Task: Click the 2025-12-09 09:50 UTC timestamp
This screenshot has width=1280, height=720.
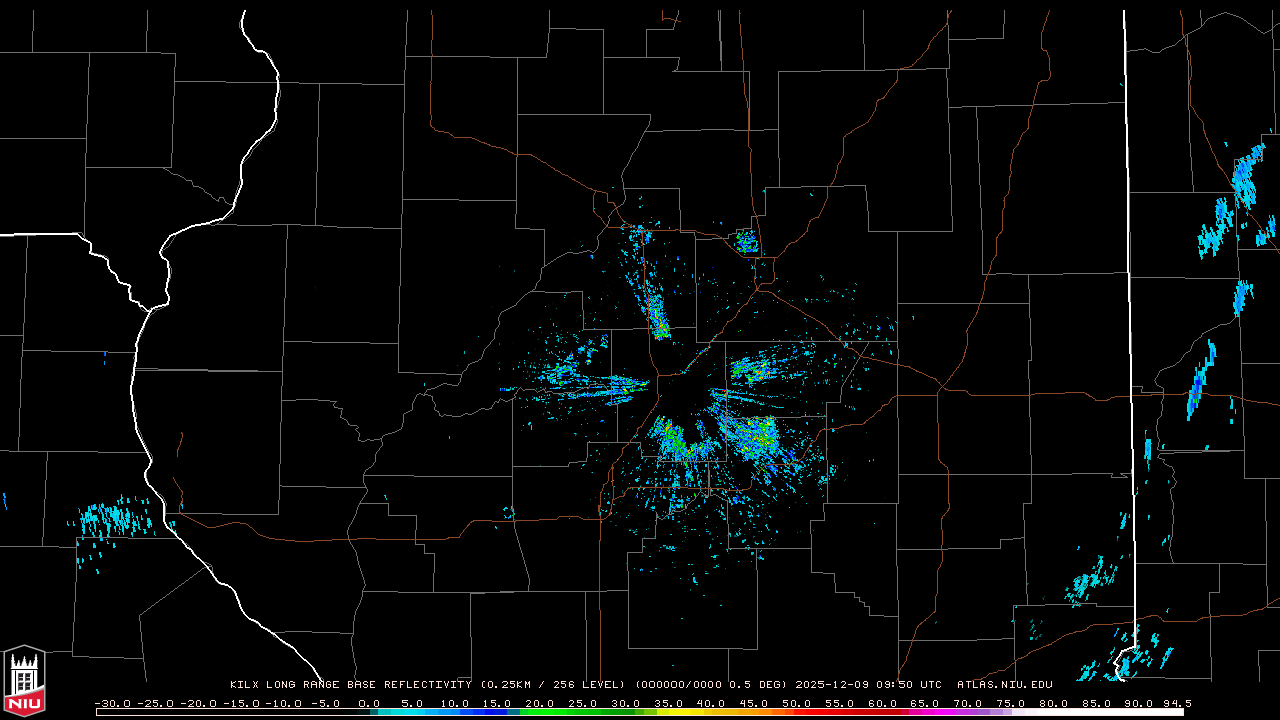Action: (868, 685)
